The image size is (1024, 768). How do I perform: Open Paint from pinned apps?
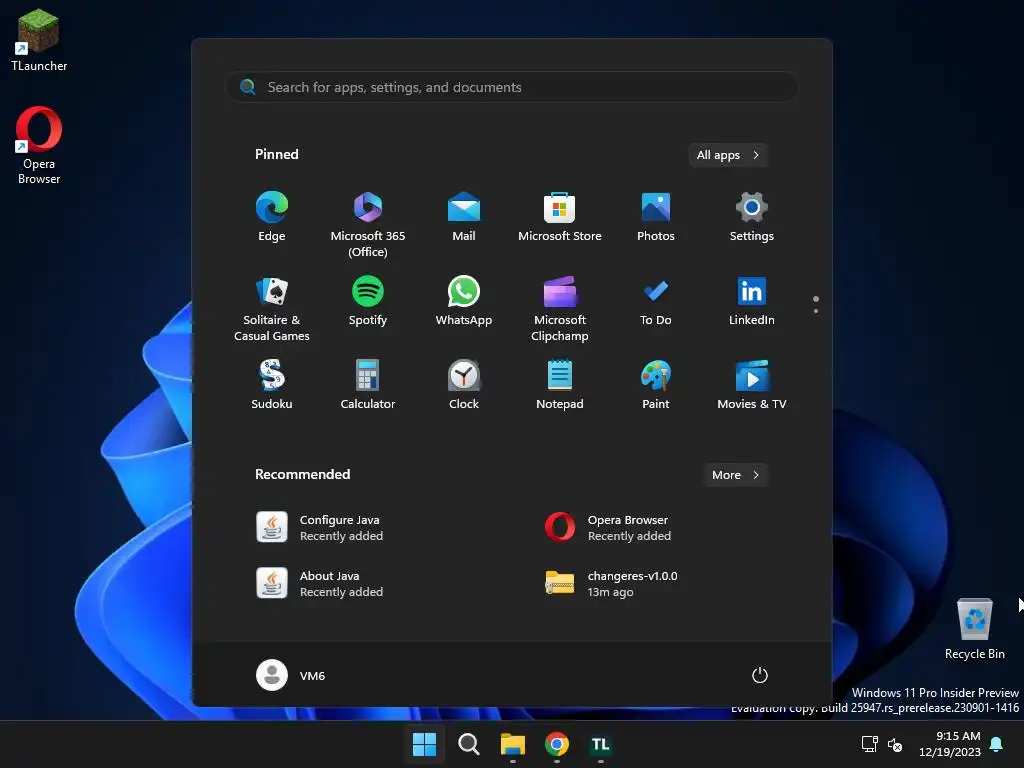[656, 385]
